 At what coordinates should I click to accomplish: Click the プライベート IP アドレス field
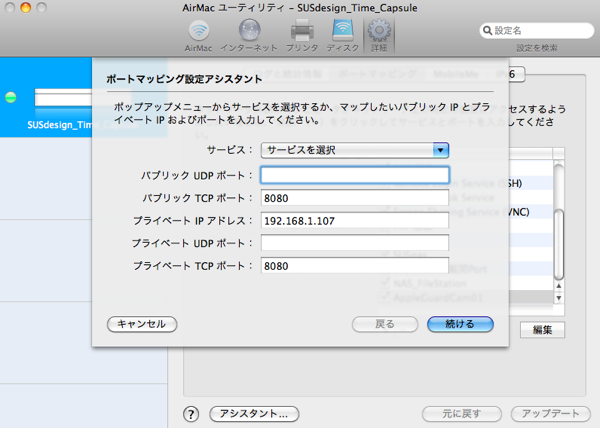pos(355,221)
